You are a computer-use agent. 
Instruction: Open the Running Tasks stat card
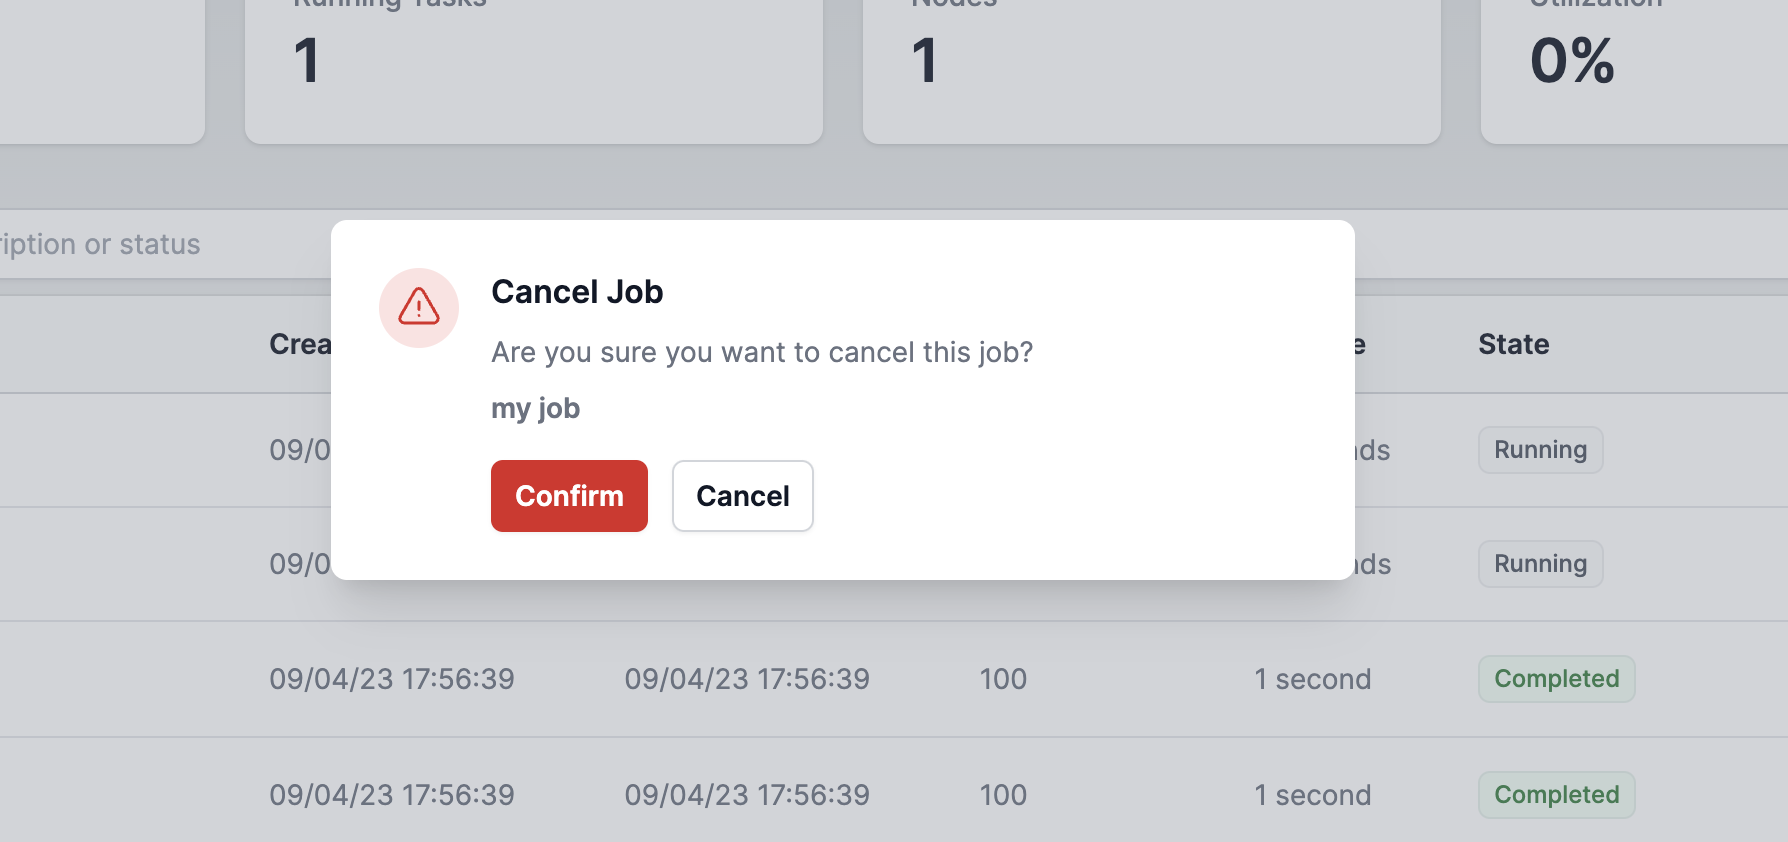coord(534,70)
